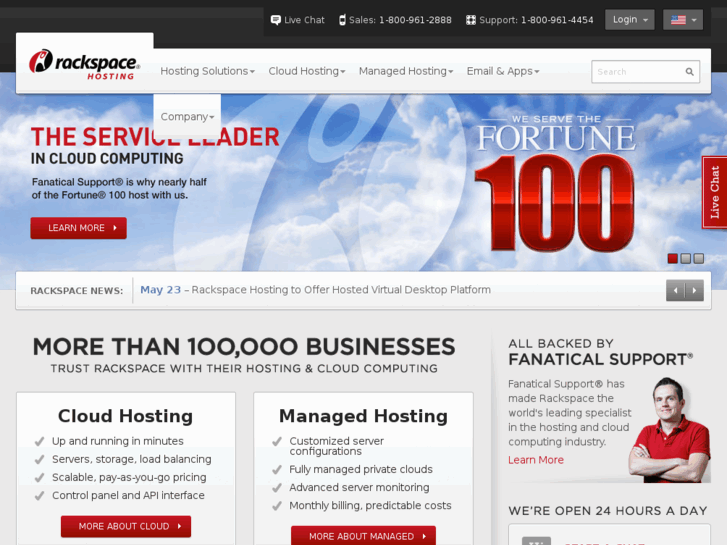Screen dimensions: 727x545
Task: Click the phone icon beside Sales number
Action: coord(342,20)
